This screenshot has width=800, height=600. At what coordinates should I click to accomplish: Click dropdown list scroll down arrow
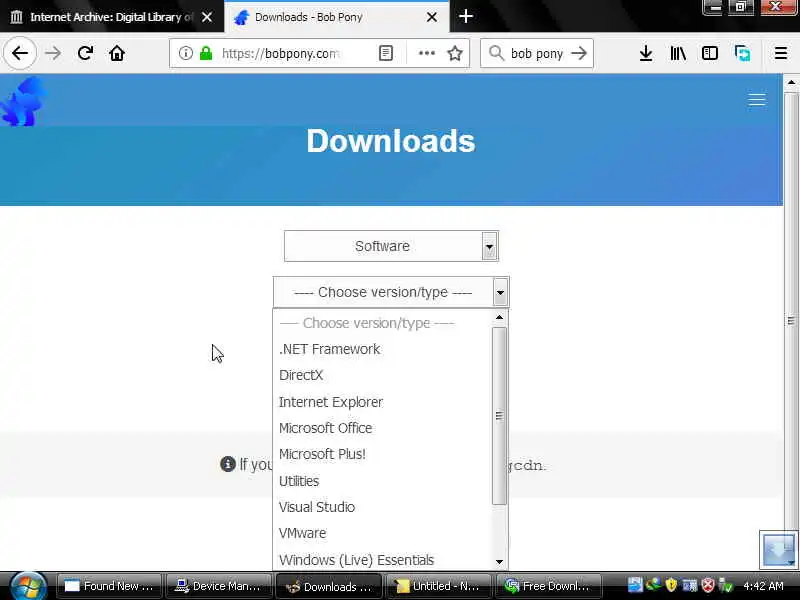tap(499, 562)
